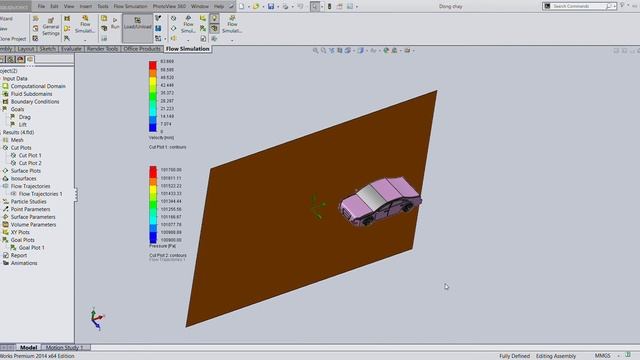Click the Zoom to Fit icon

coord(315,51)
